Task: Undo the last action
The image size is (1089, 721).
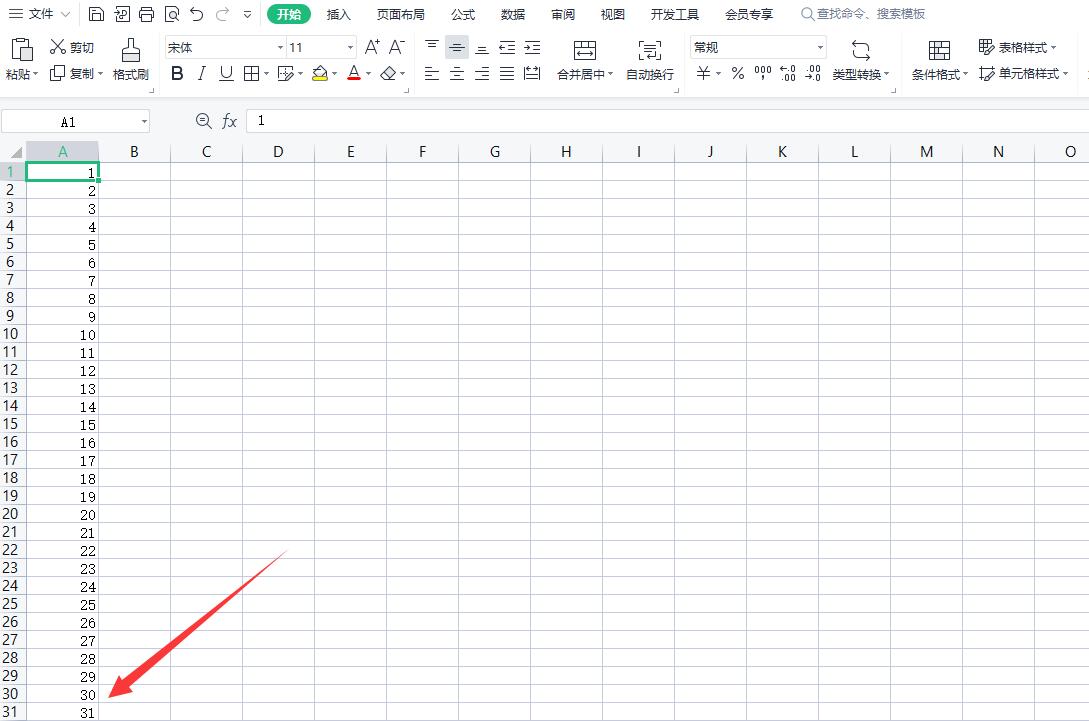Action: [x=197, y=14]
